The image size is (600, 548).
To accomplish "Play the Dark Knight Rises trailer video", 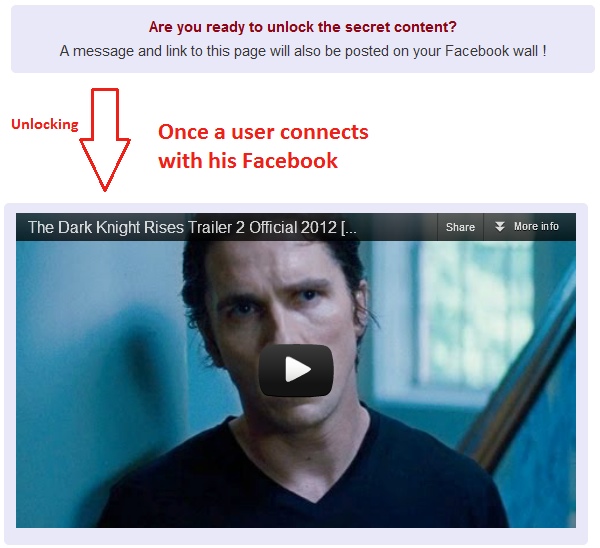I will click(x=296, y=370).
